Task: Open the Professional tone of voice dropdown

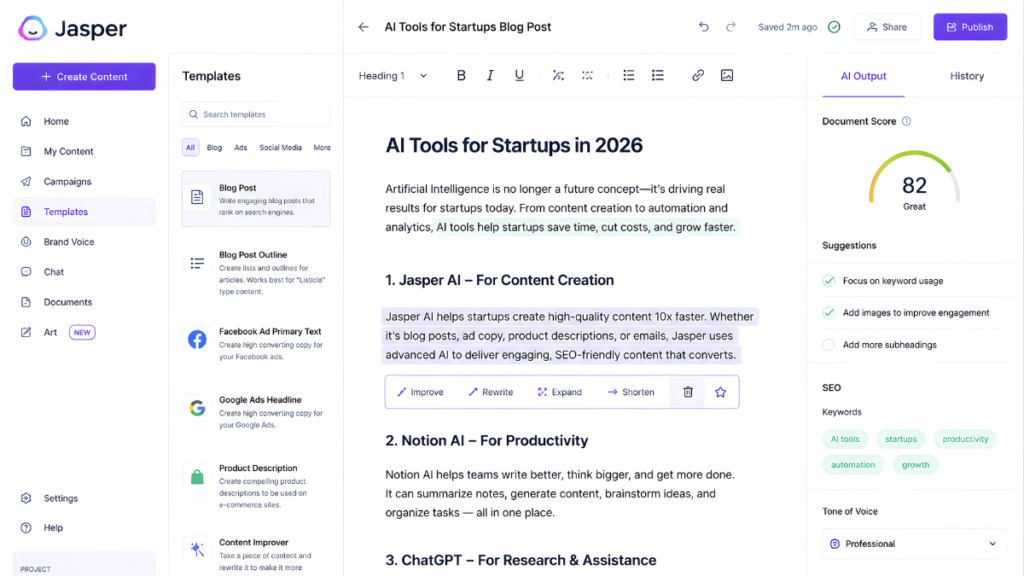Action: (914, 544)
